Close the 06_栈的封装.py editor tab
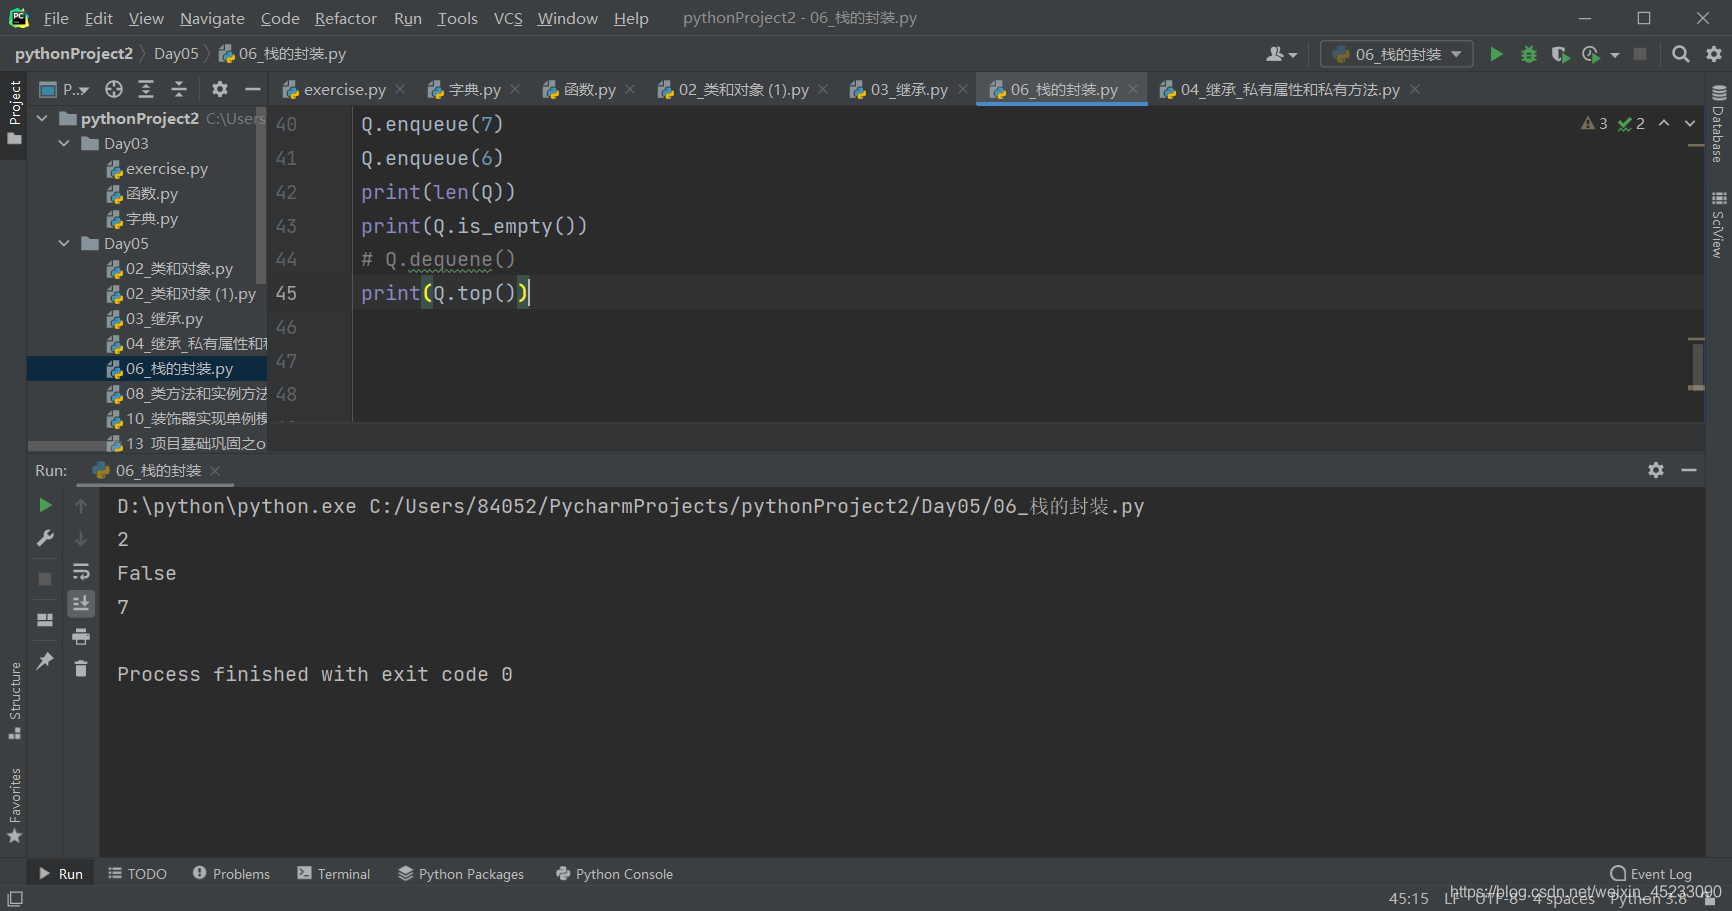The image size is (1732, 911). click(1133, 89)
